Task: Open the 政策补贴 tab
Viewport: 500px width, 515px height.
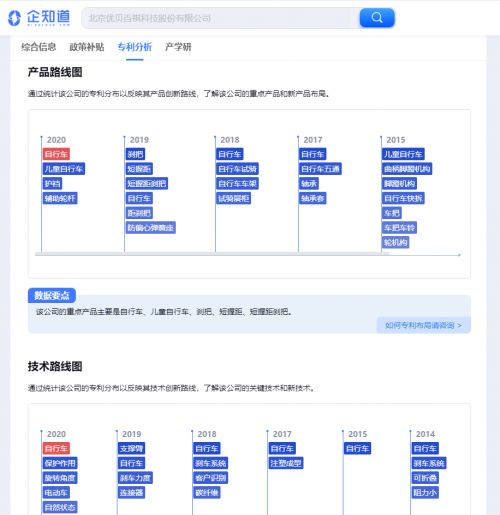Action: tap(87, 47)
